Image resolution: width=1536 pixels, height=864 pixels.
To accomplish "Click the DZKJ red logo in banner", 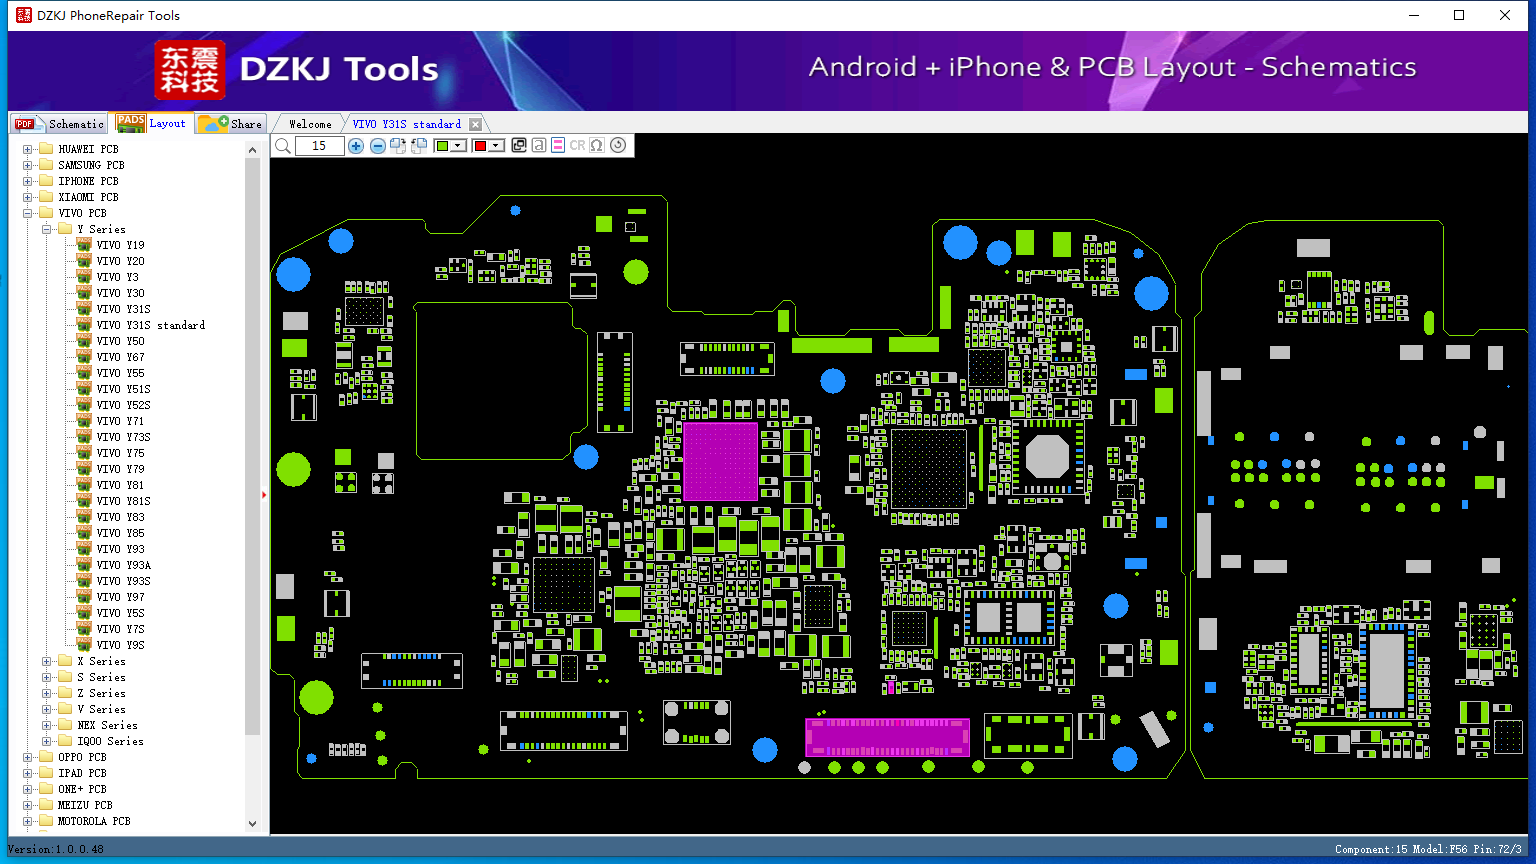I will (x=190, y=70).
